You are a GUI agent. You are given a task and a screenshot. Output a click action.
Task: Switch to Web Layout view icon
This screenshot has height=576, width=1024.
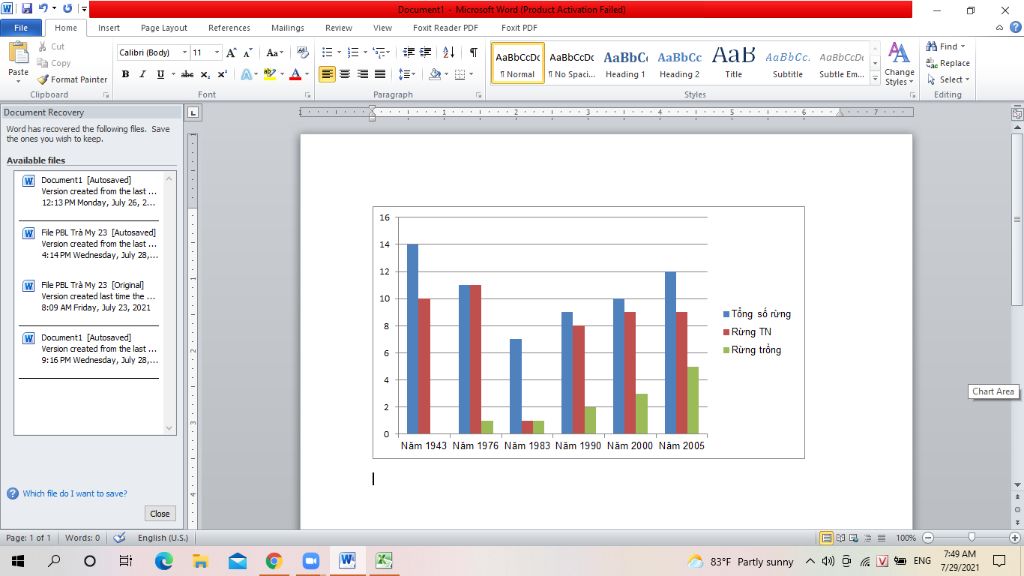tap(854, 538)
